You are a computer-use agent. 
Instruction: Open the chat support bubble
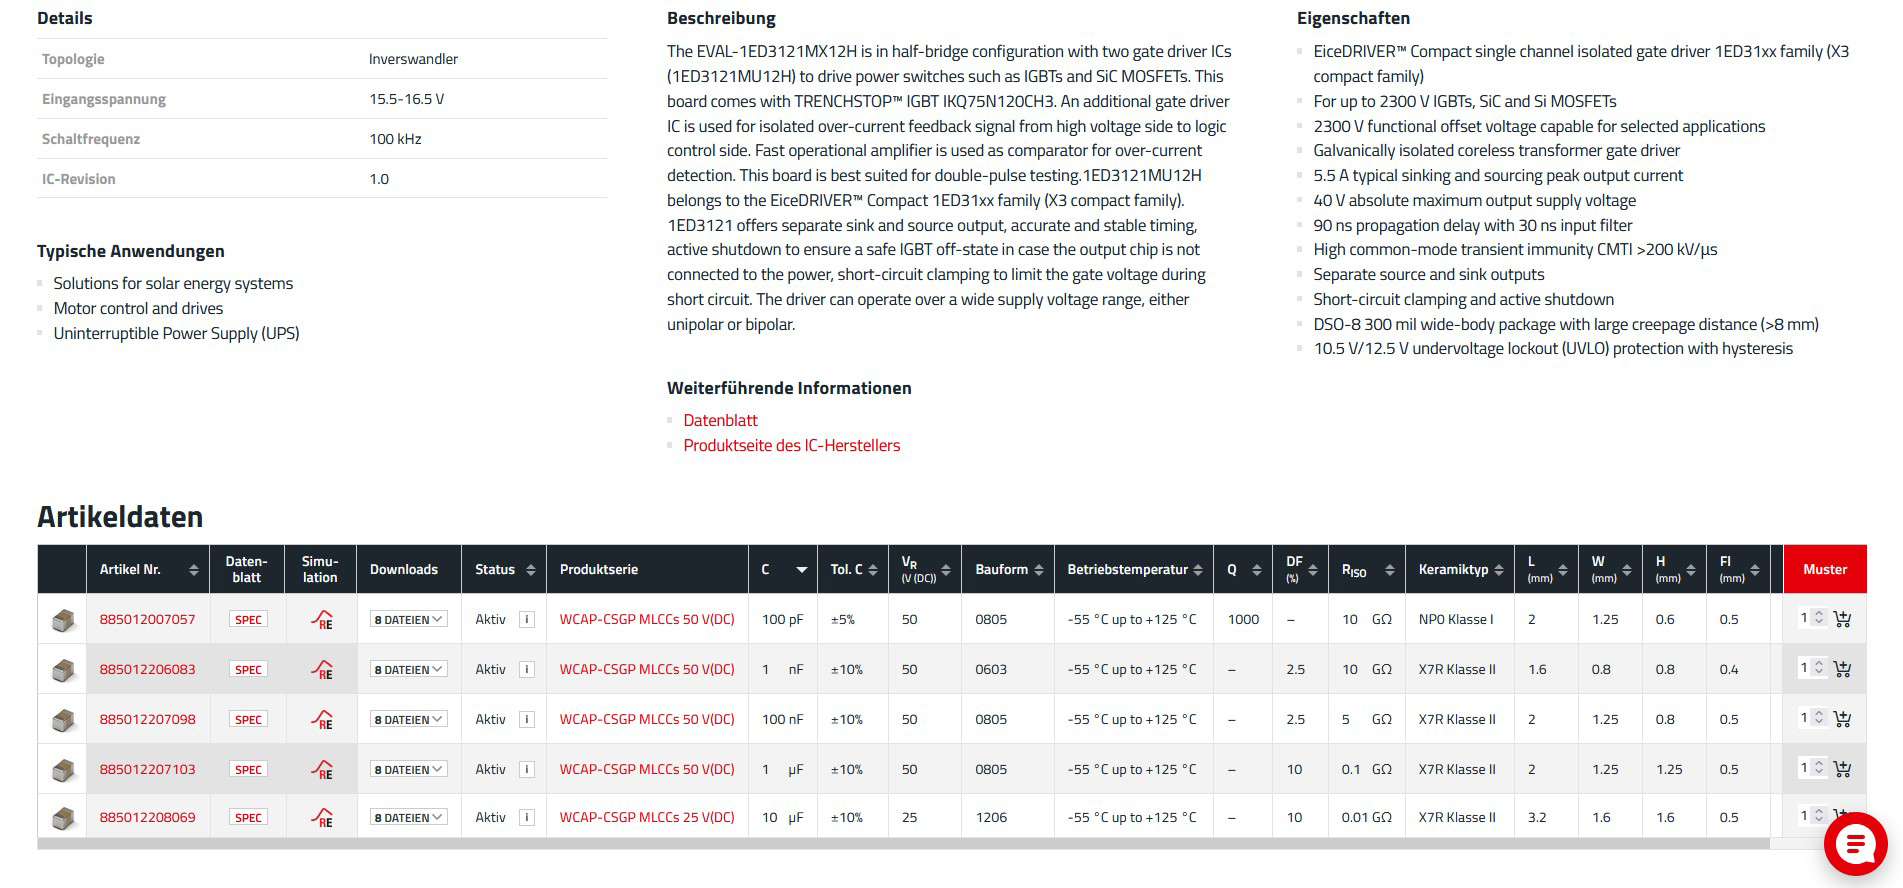click(1855, 844)
